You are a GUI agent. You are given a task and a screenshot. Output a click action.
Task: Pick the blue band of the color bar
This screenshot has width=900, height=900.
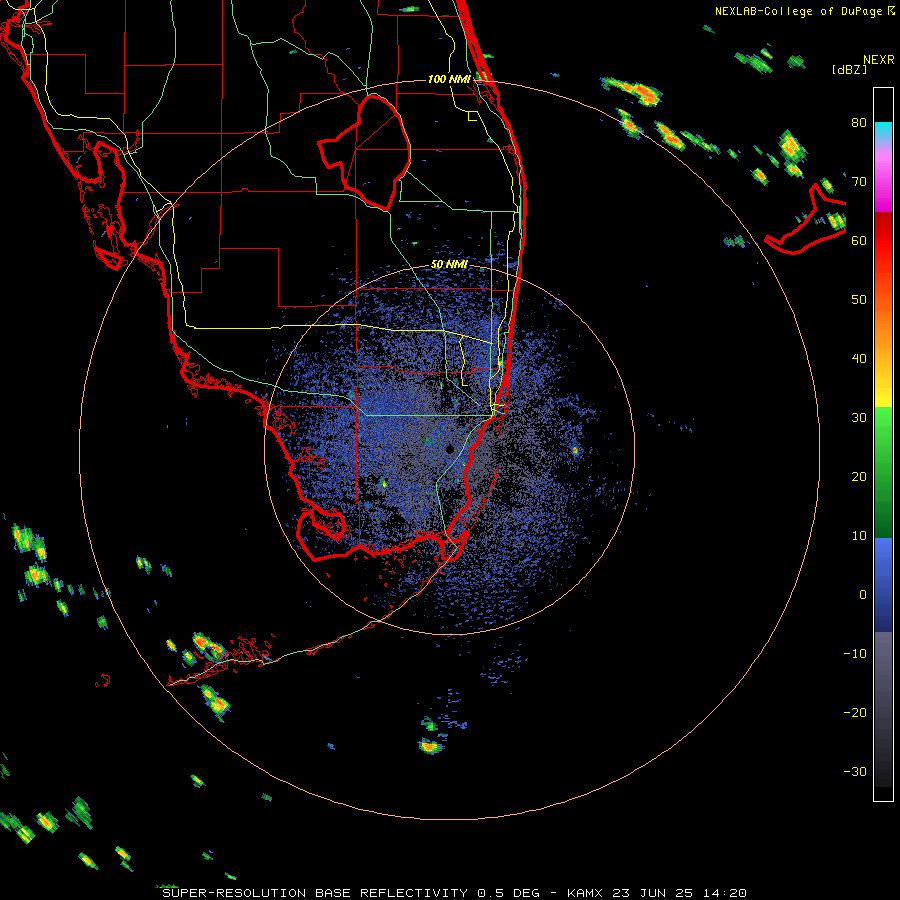click(883, 584)
